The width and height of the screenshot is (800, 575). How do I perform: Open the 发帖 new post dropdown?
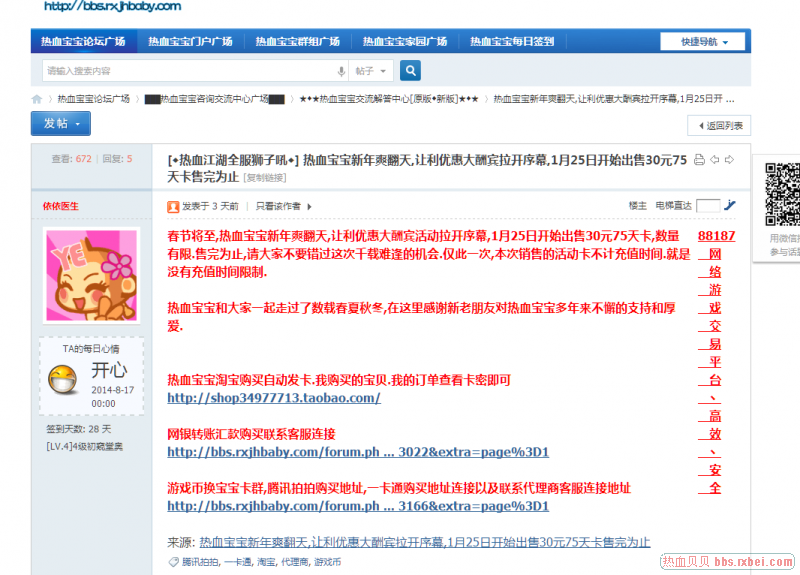point(61,124)
